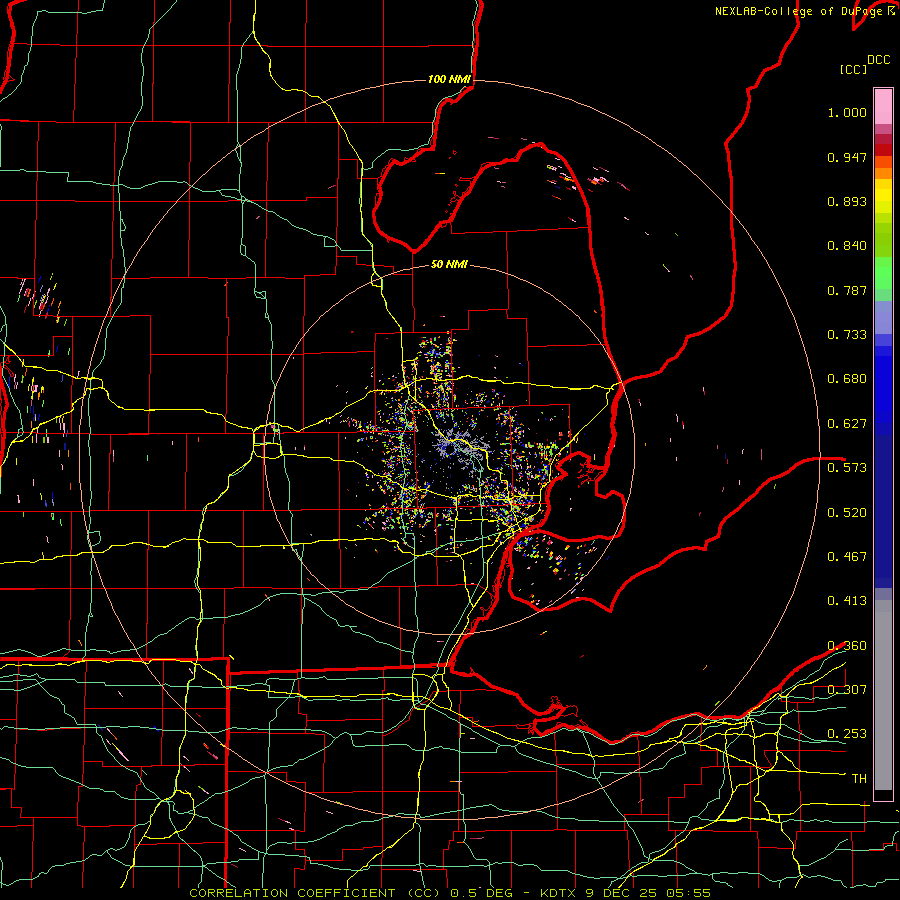Image resolution: width=900 pixels, height=900 pixels.
Task: Click the 0.573 scale value
Action: (x=847, y=468)
